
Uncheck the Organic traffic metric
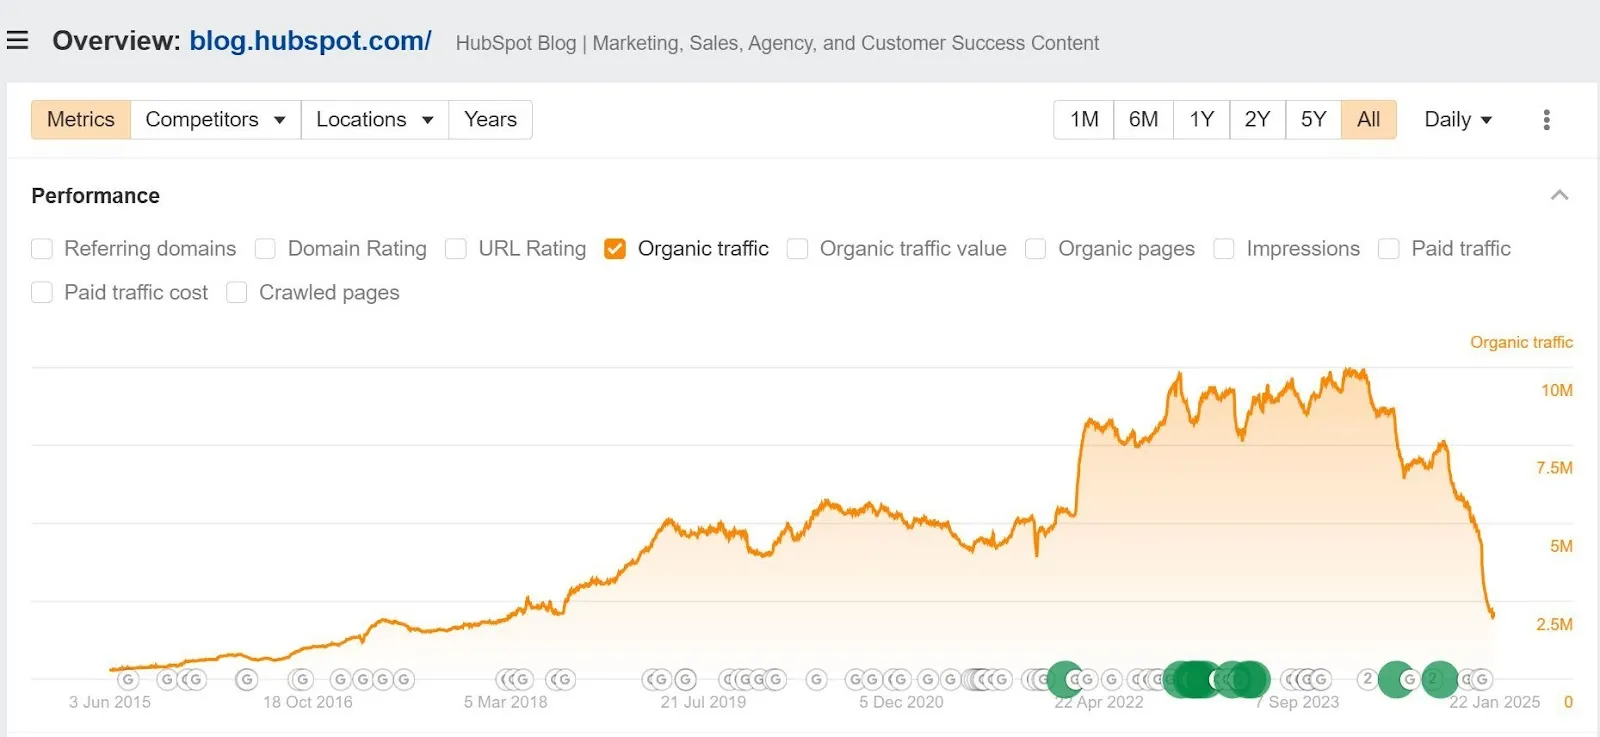(614, 248)
